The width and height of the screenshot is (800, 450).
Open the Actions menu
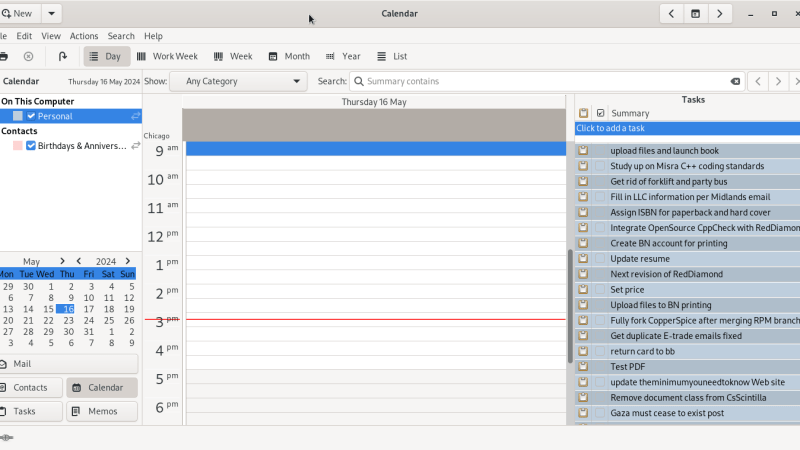click(x=84, y=36)
